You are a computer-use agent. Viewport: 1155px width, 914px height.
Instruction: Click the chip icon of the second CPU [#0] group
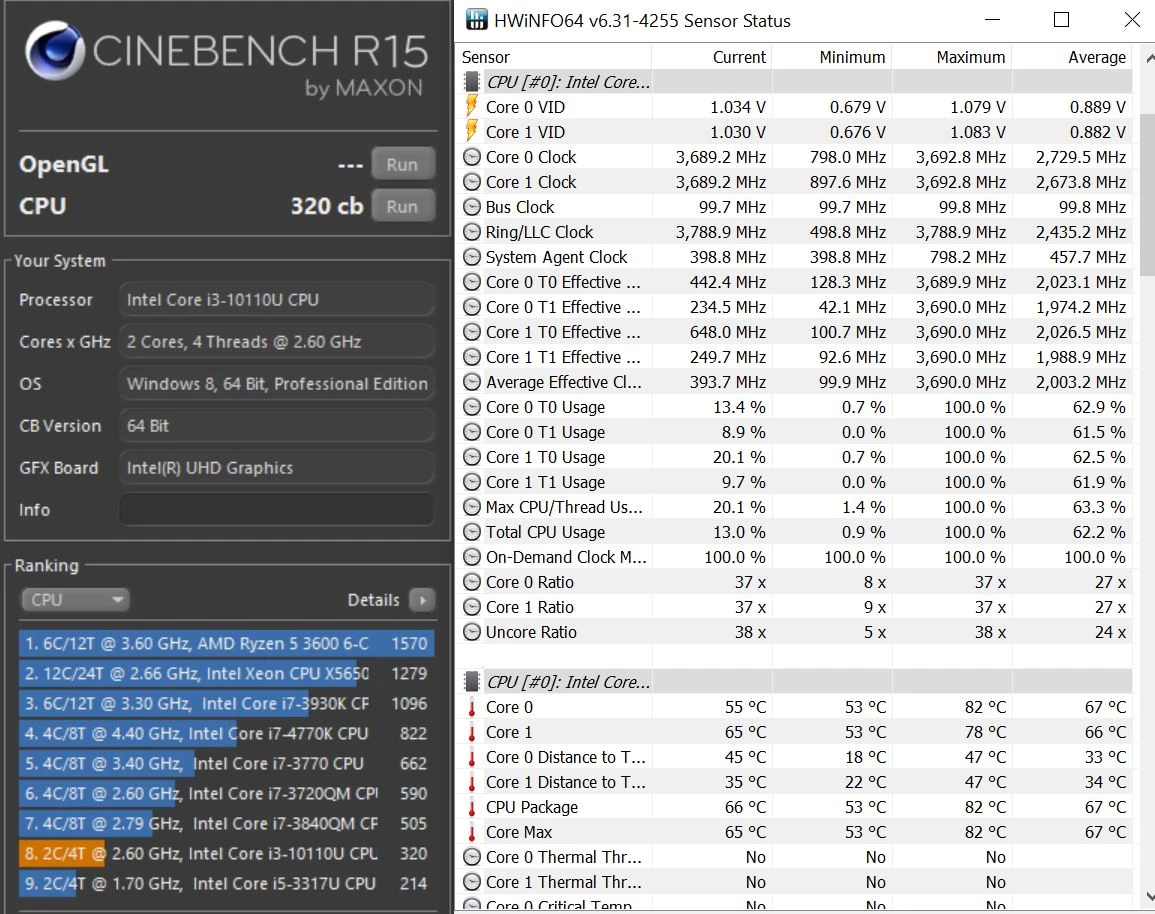click(x=471, y=682)
